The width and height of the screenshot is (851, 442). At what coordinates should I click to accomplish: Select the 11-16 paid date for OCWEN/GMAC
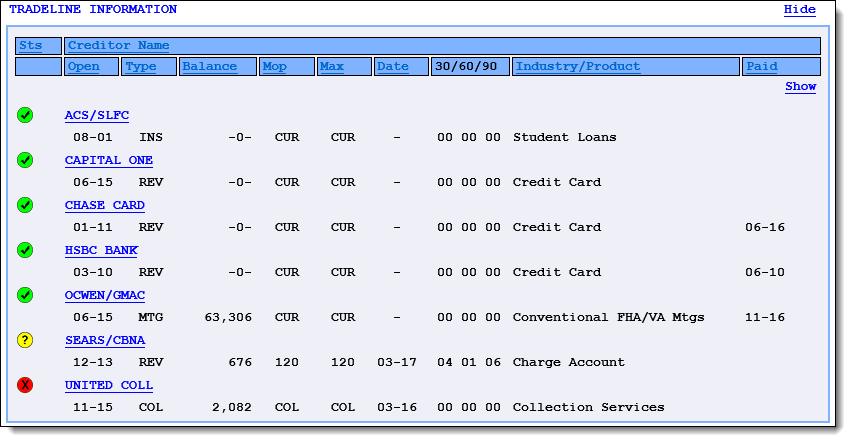tap(765, 318)
